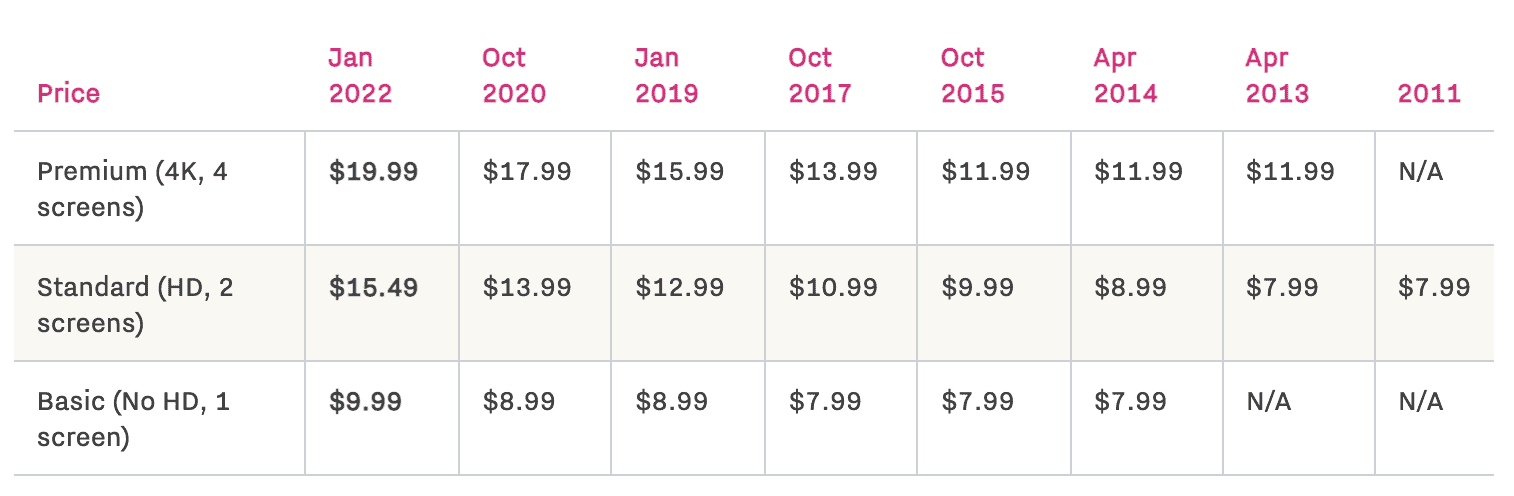1514x496 pixels.
Task: Click the Apr 2014 column header
Action: click(1125, 76)
